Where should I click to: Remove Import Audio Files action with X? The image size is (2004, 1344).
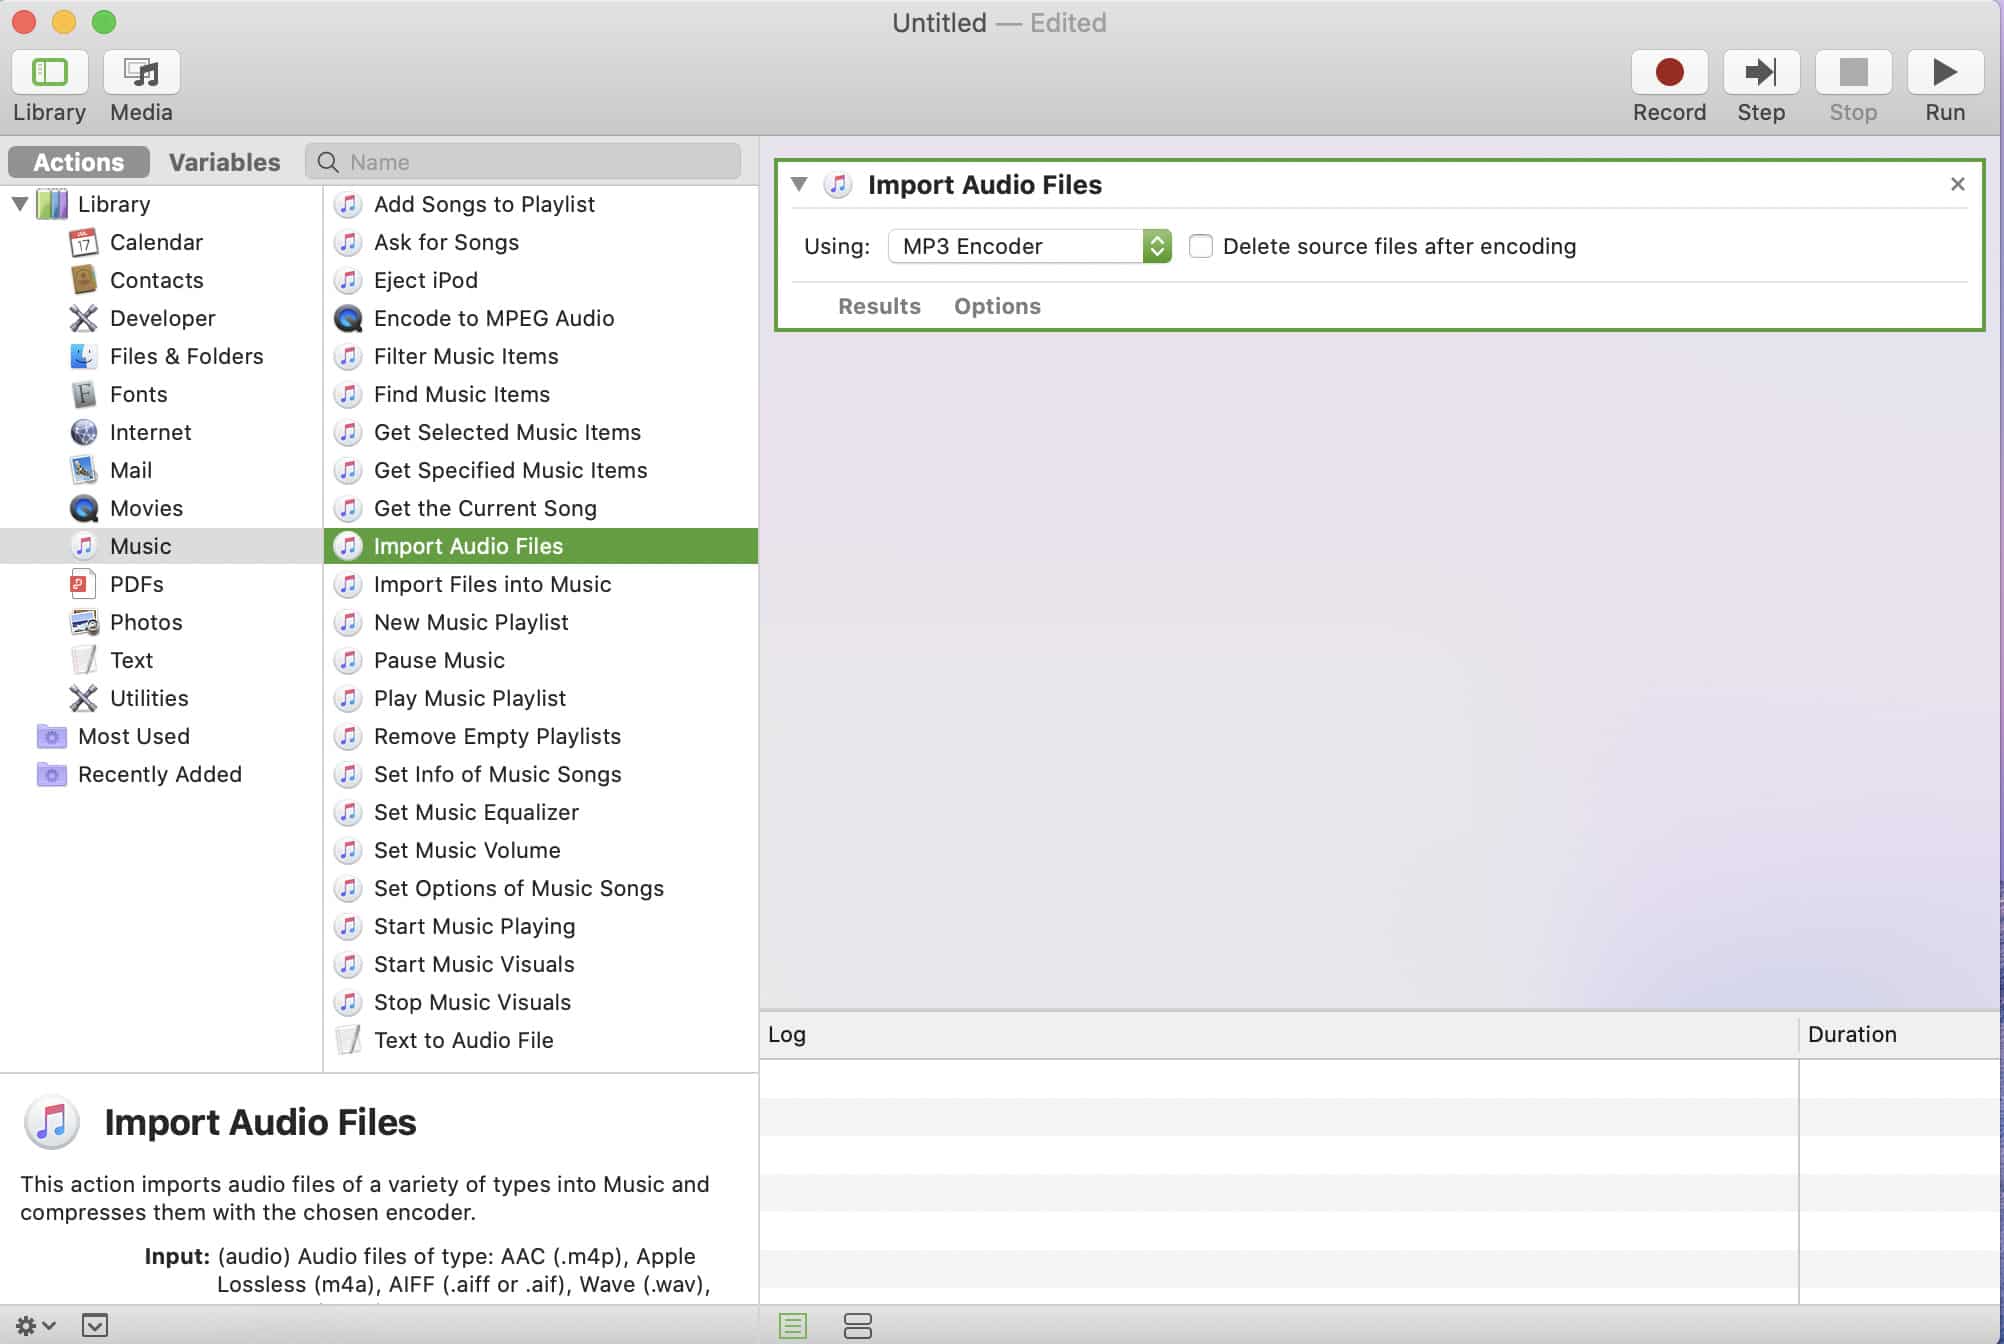tap(1957, 184)
